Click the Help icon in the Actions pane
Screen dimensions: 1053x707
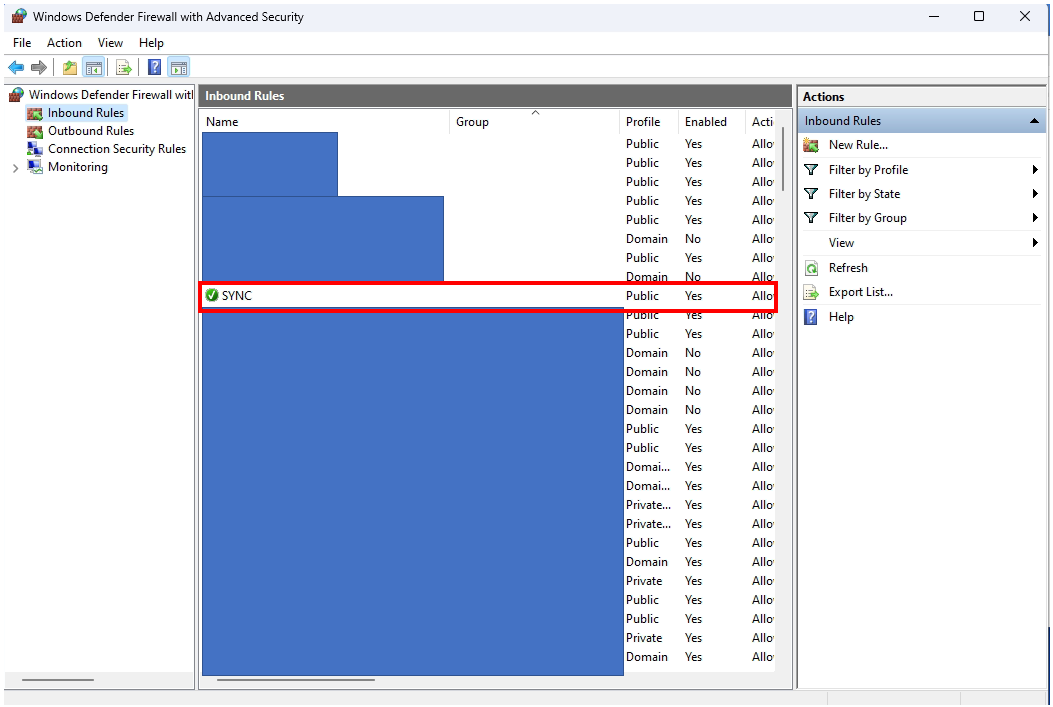pyautogui.click(x=811, y=317)
